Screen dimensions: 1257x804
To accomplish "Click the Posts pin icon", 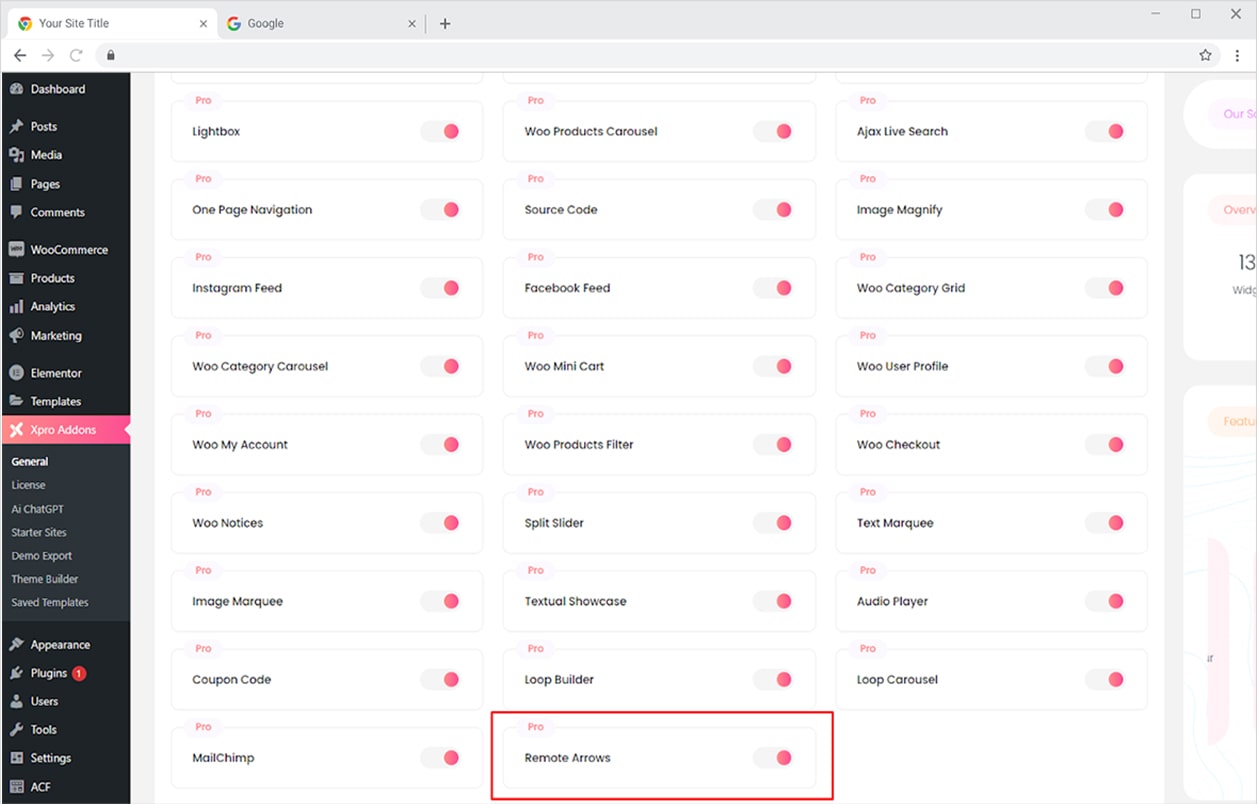I will pyautogui.click(x=16, y=127).
